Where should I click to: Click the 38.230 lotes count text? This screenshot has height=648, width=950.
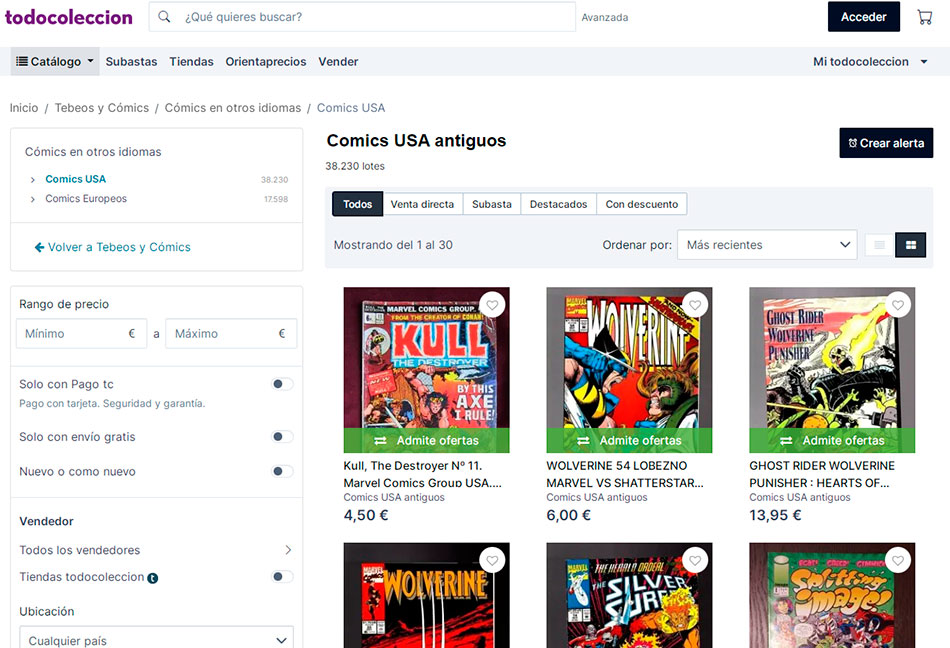click(355, 166)
